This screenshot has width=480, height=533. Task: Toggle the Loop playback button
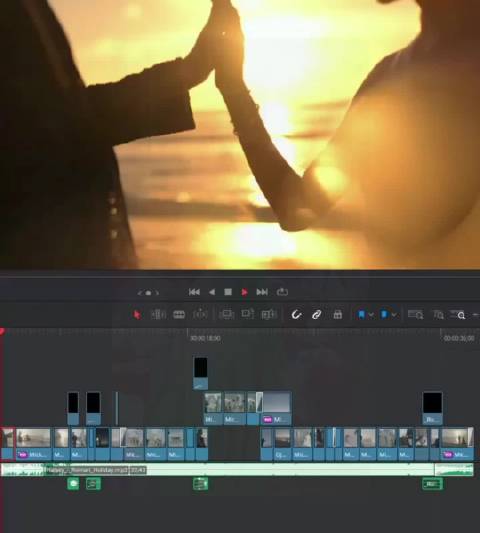pyautogui.click(x=282, y=292)
